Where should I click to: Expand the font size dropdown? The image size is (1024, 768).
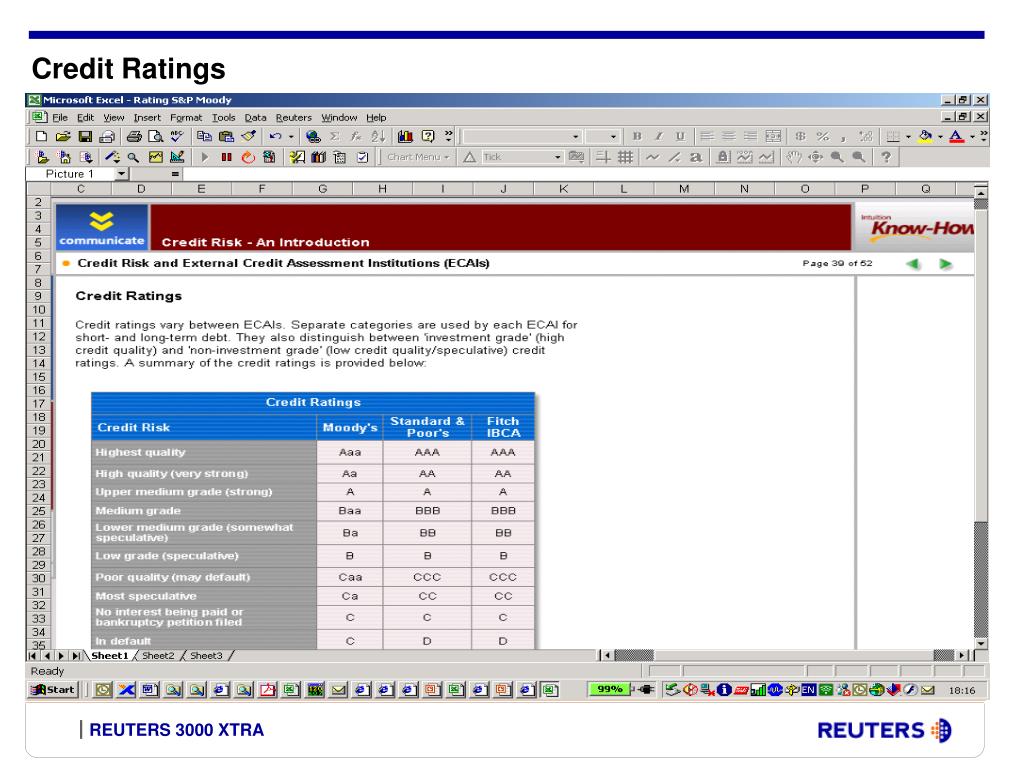pyautogui.click(x=613, y=136)
